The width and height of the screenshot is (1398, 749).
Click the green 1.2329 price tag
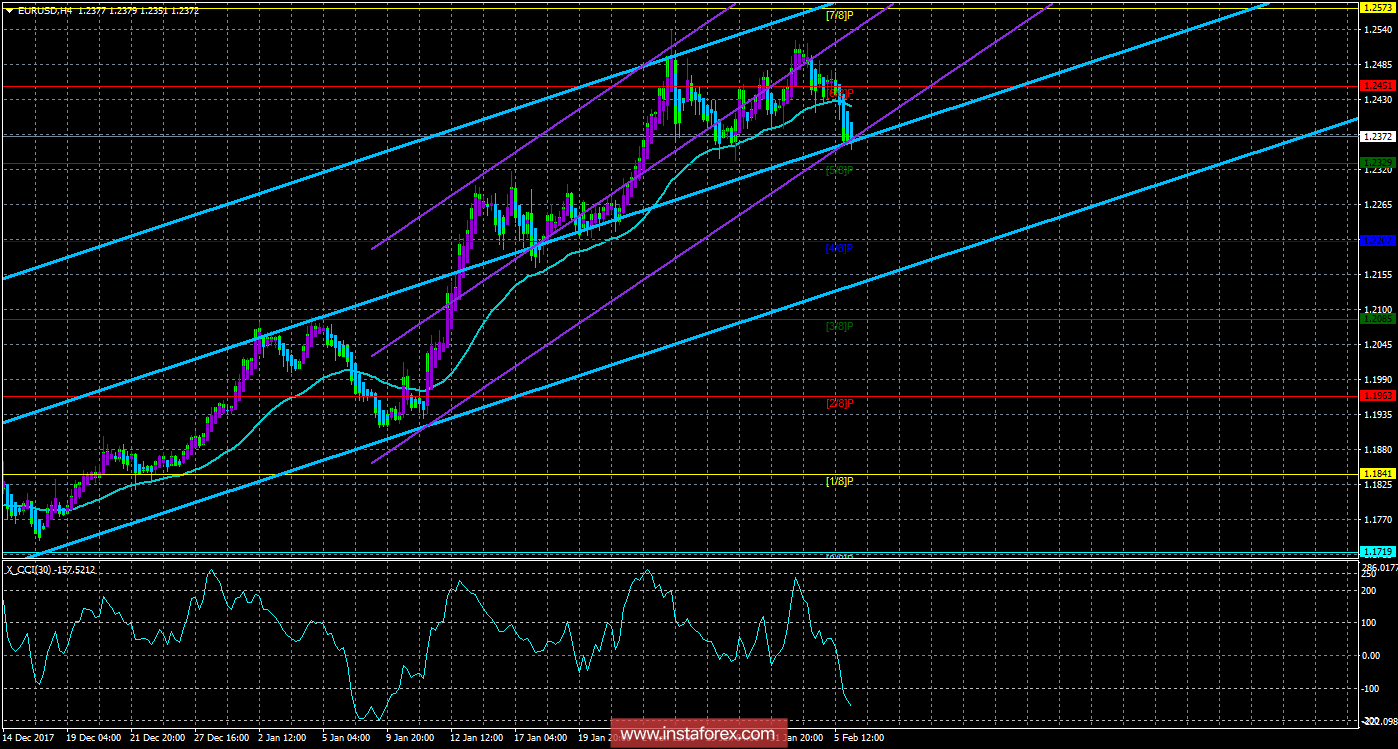pos(1377,162)
